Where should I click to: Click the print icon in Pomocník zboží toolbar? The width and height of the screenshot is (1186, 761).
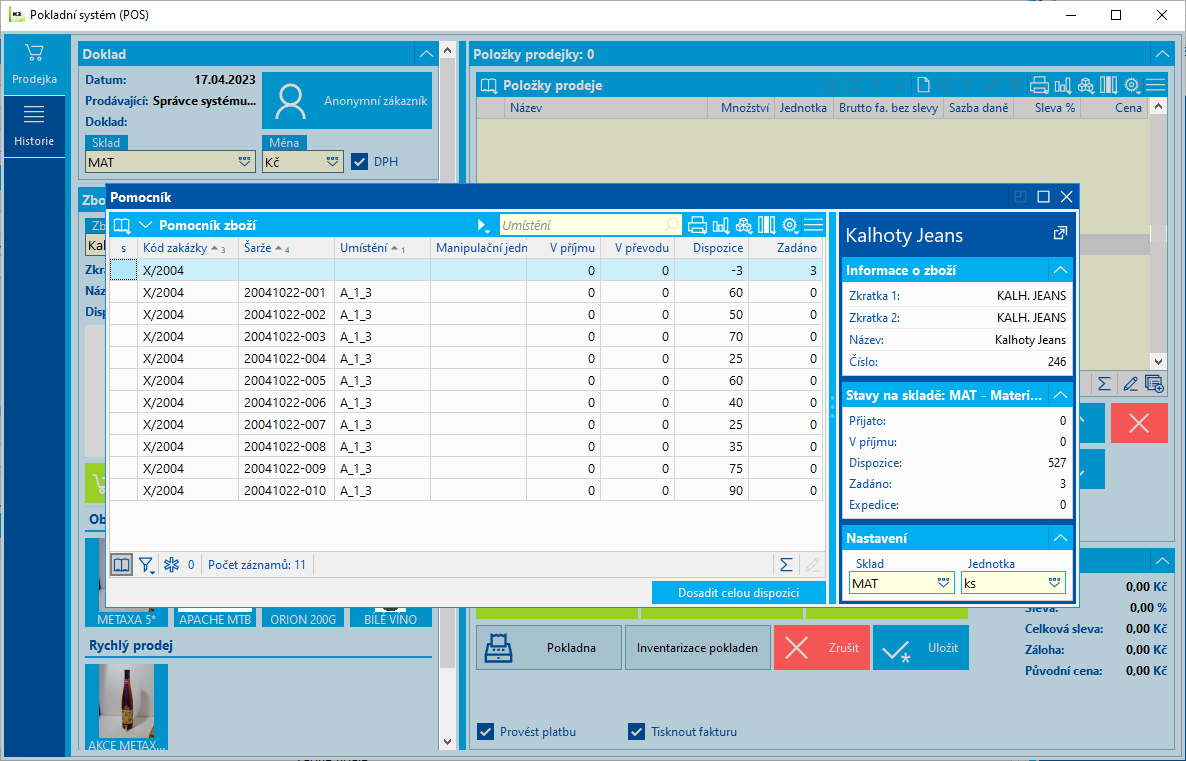pyautogui.click(x=697, y=225)
